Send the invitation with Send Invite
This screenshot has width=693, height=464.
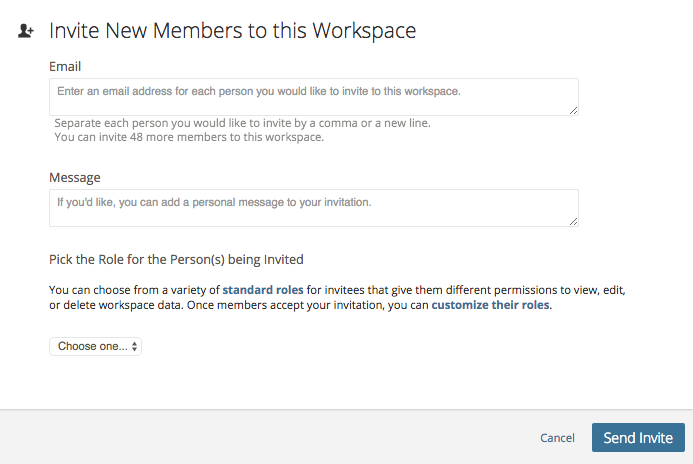pyautogui.click(x=638, y=437)
